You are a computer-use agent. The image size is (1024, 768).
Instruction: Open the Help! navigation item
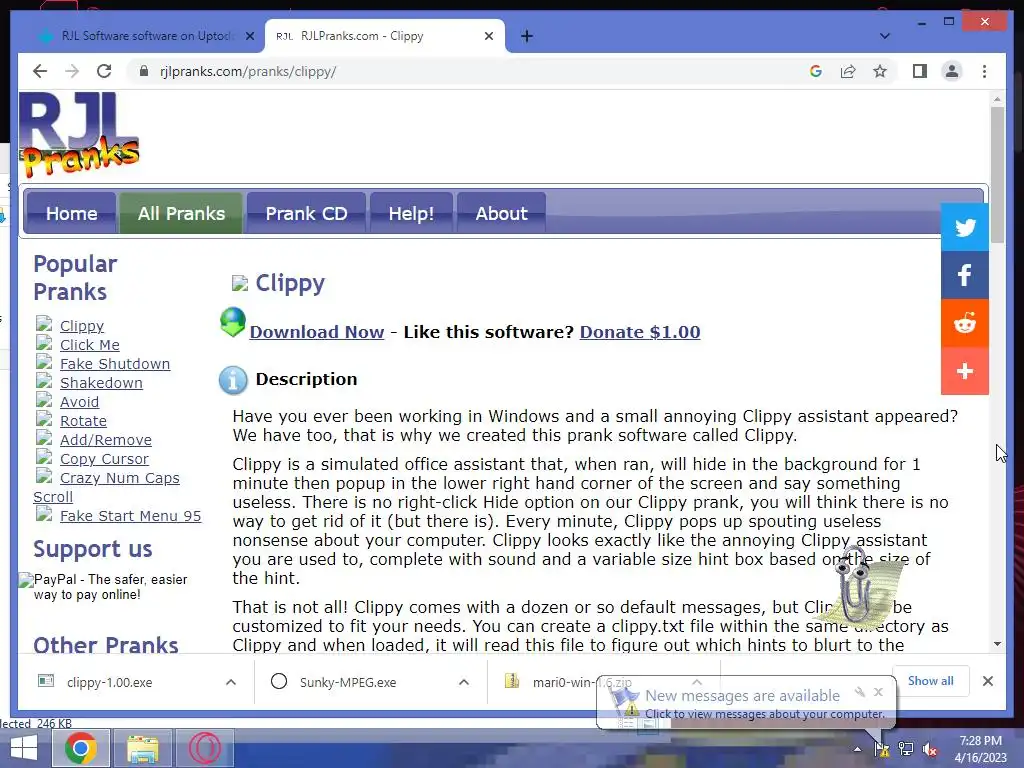tap(411, 214)
